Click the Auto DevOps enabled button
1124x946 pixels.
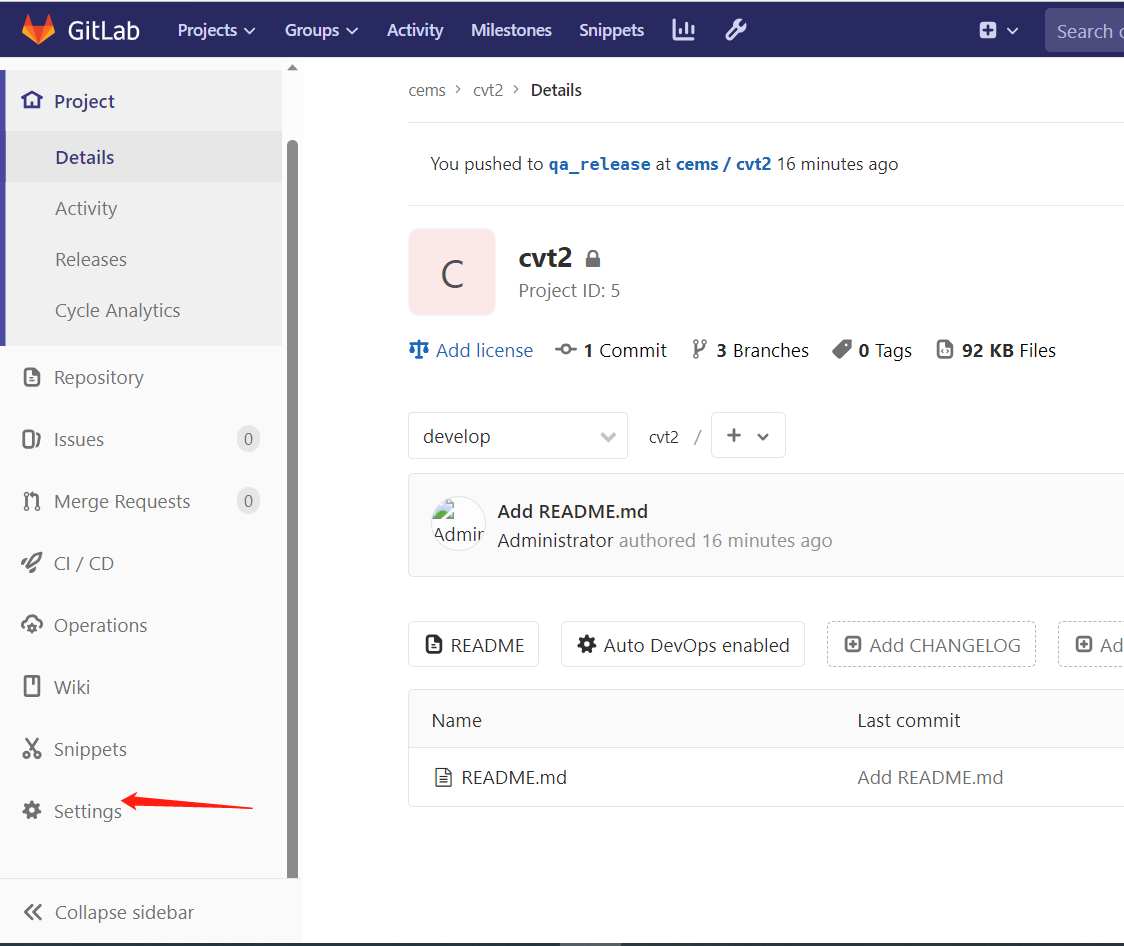682,644
